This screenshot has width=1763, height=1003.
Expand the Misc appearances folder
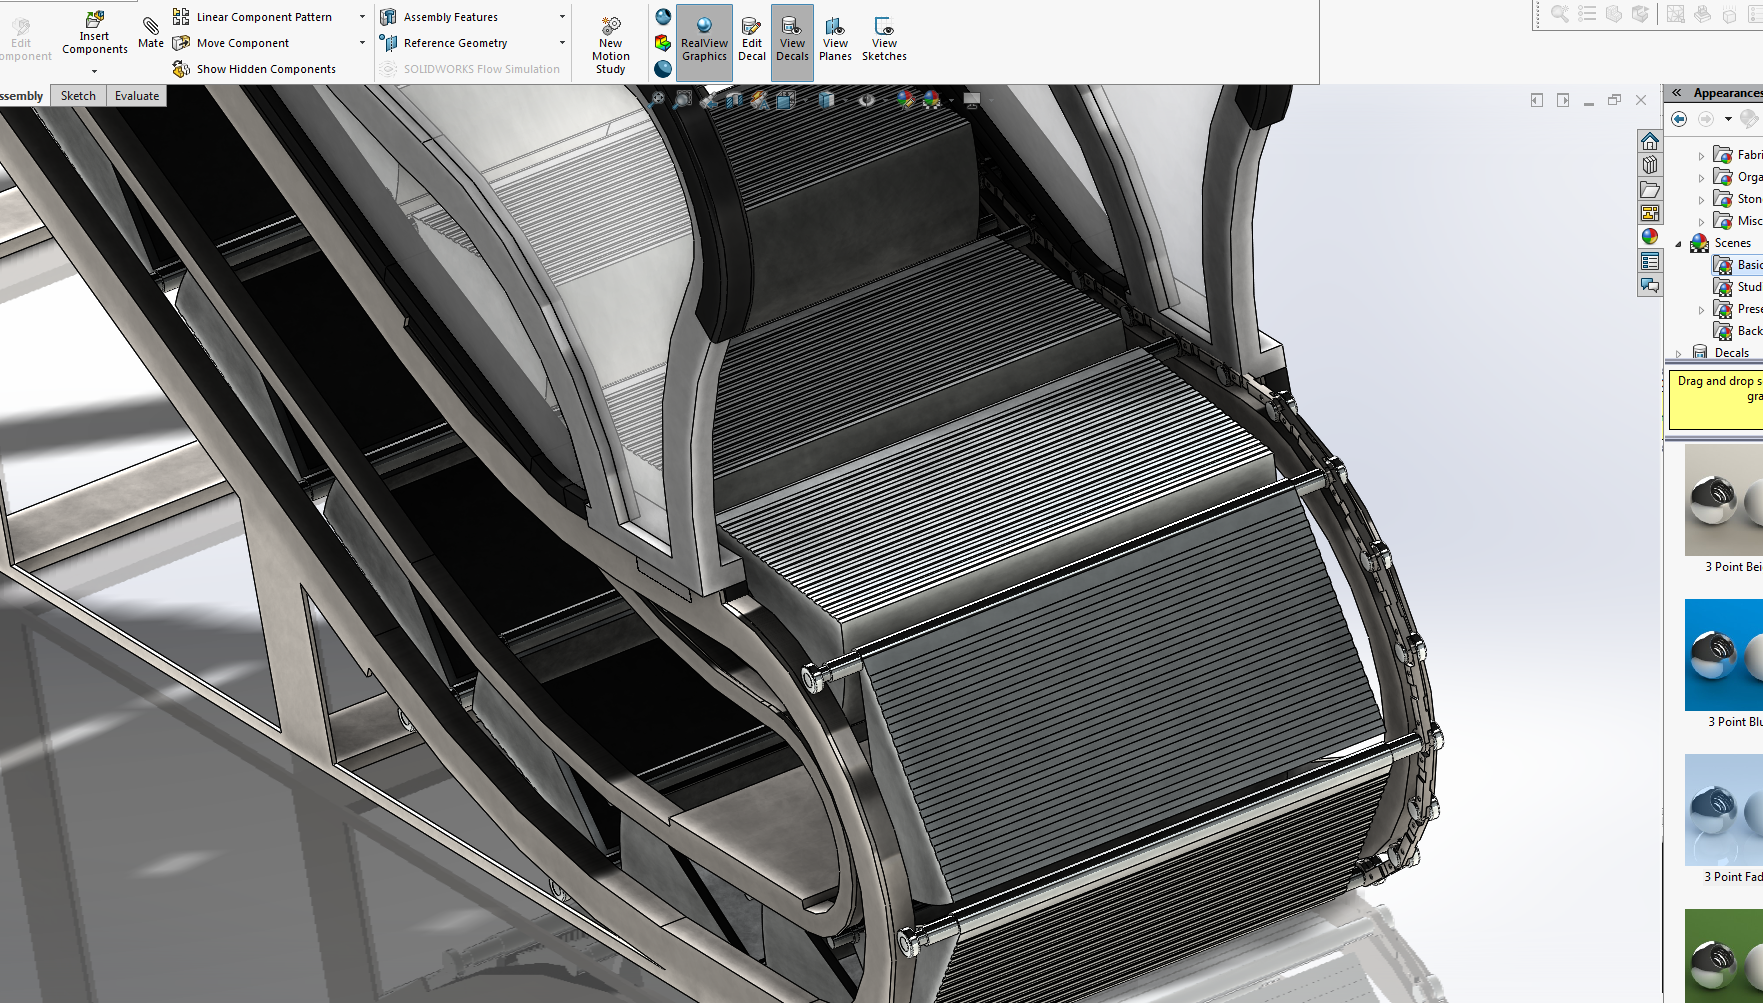click(x=1701, y=222)
